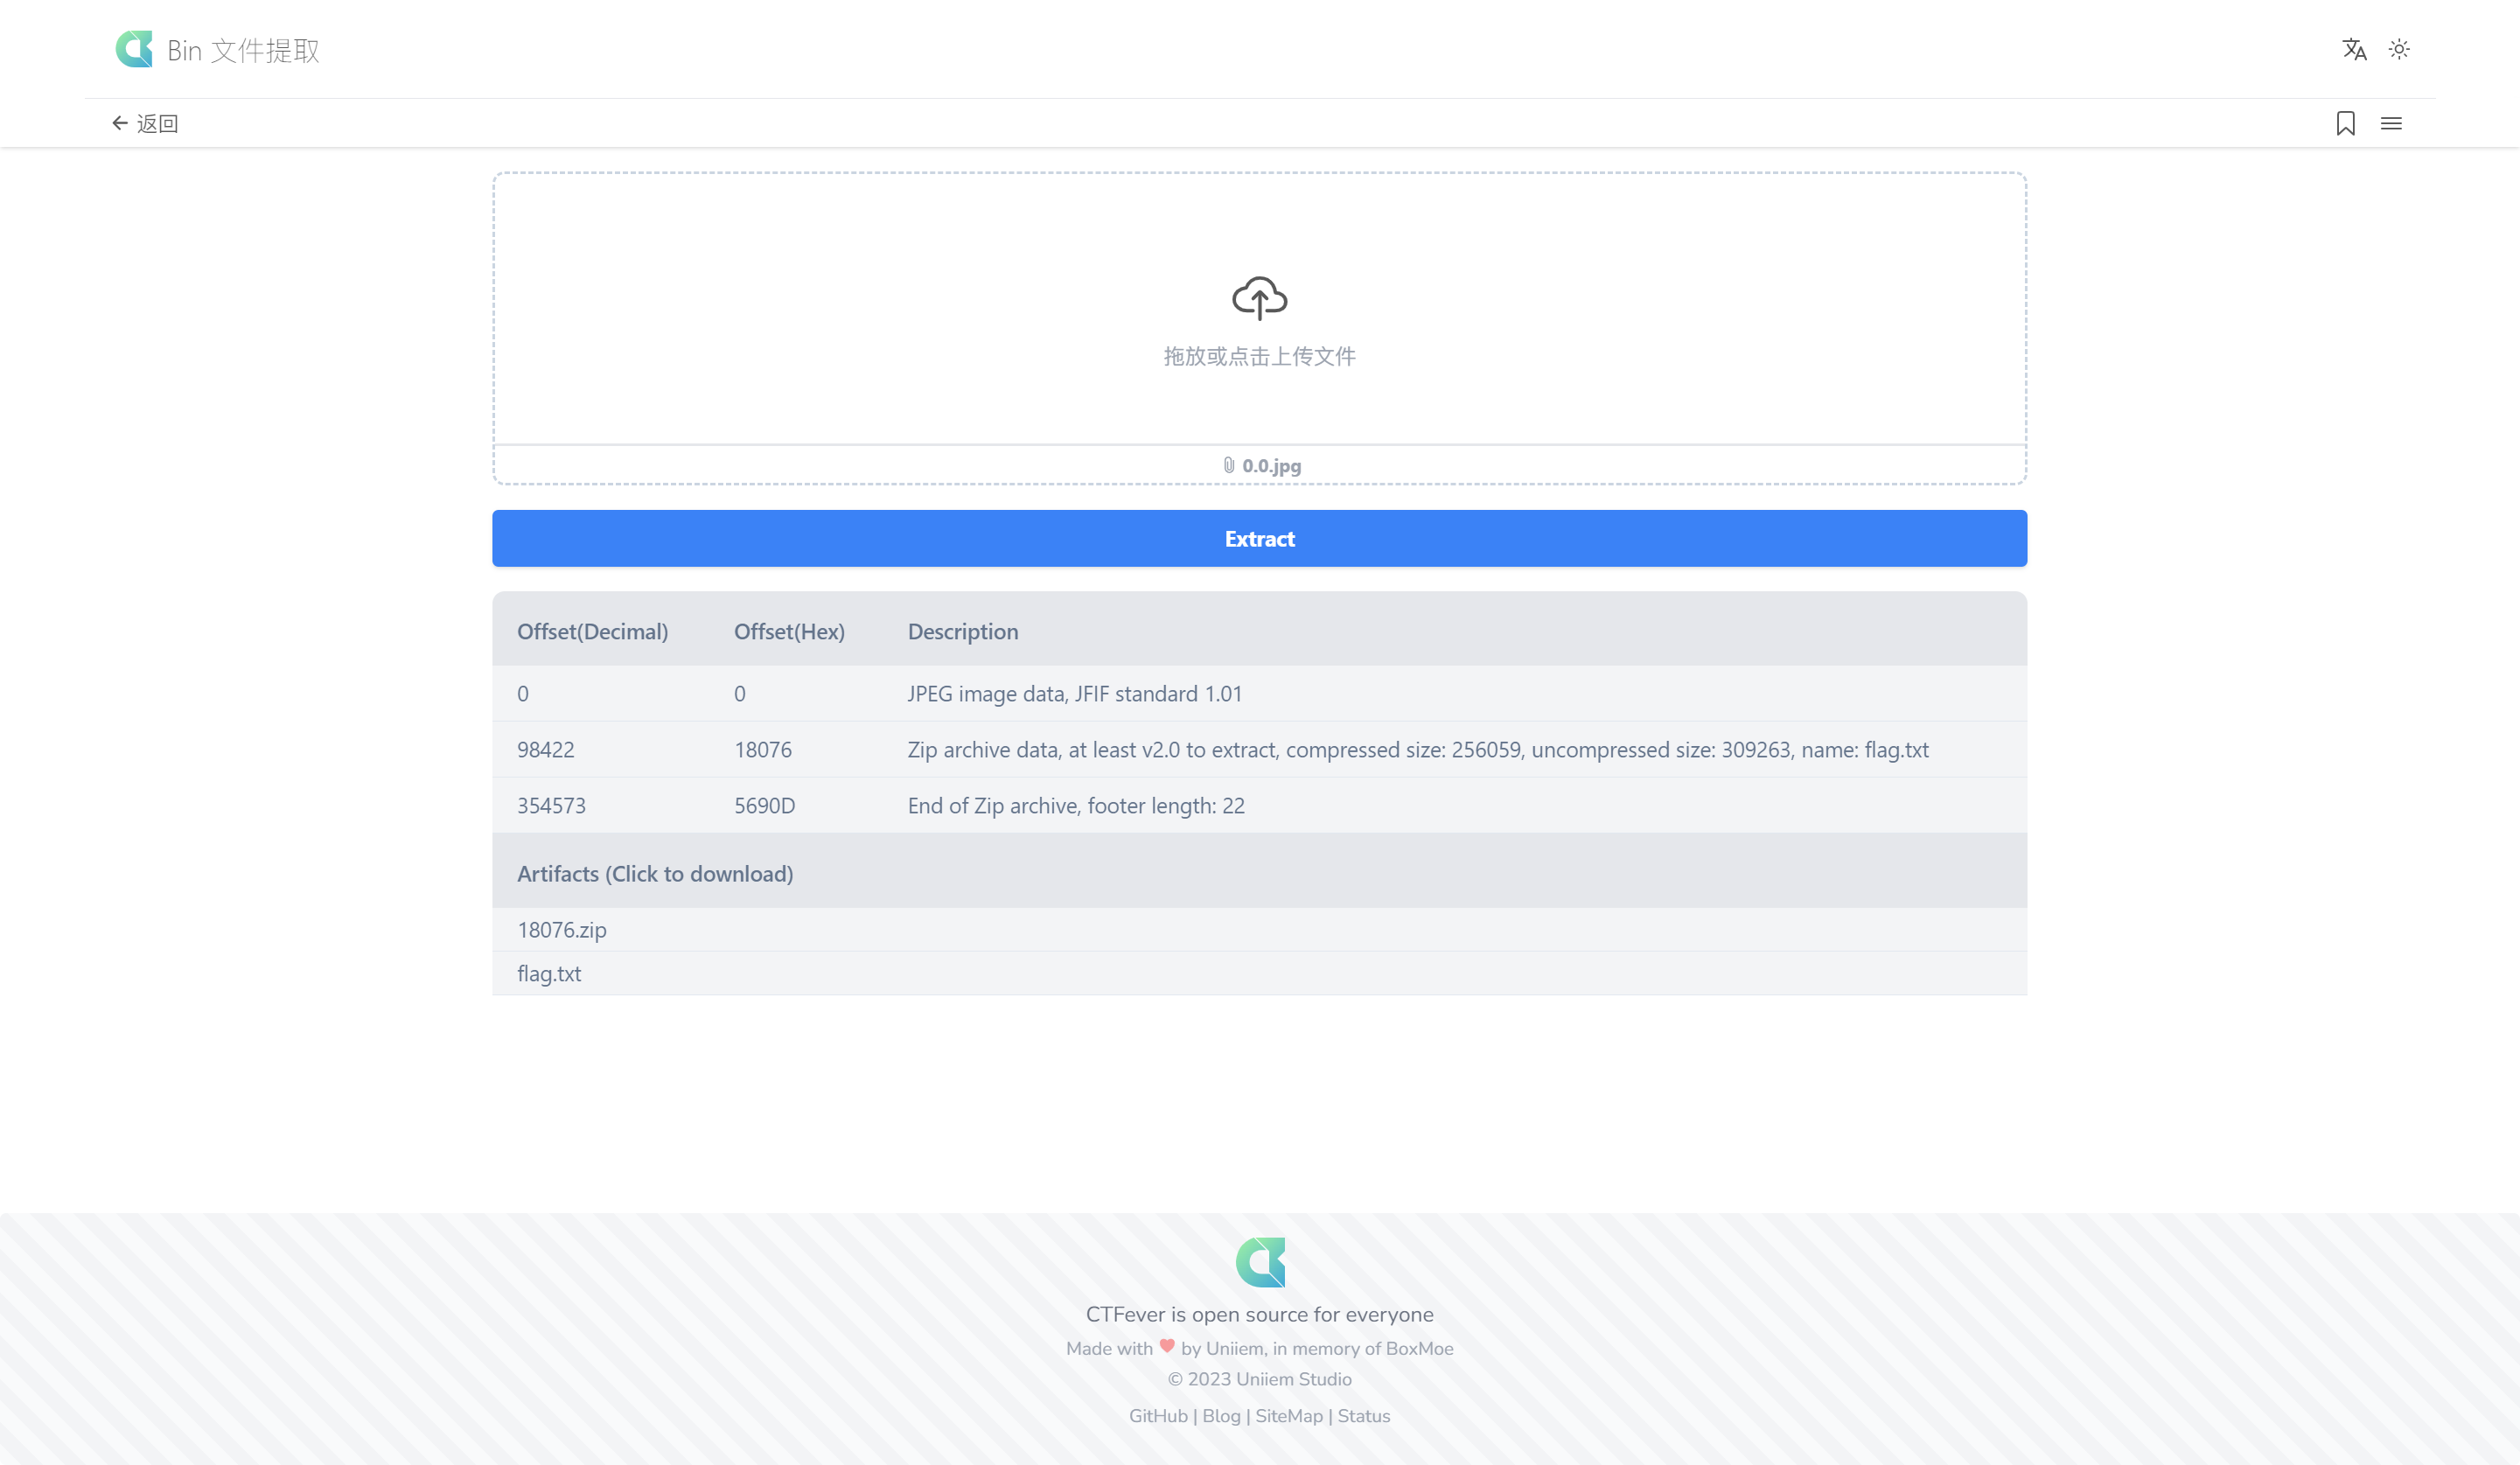Download the 18076.zip artifact

click(562, 929)
